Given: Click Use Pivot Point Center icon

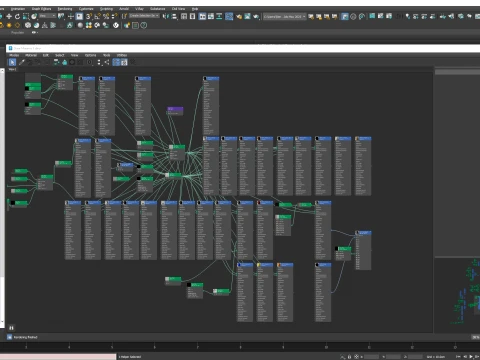Looking at the screenshot, I should [x=61, y=16].
